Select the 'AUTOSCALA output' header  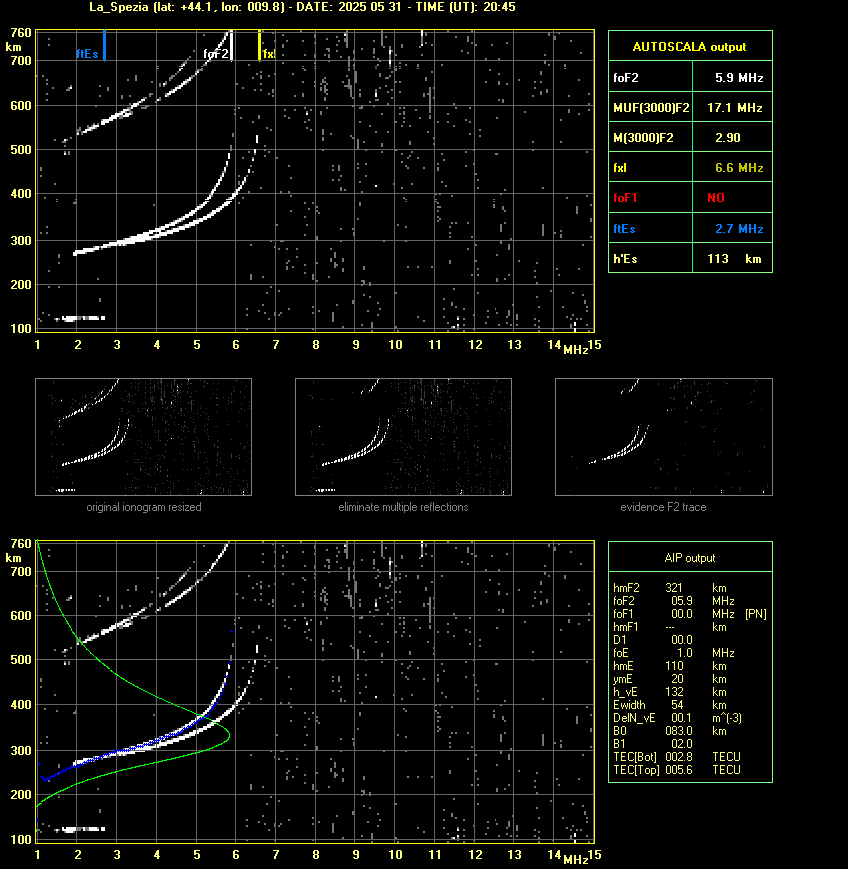689,47
